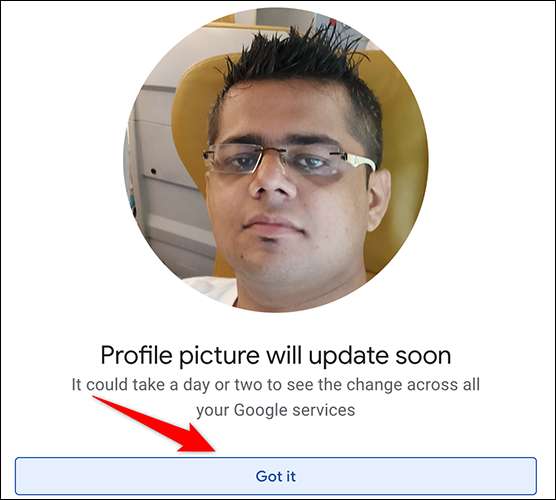Click the "your Google services" text line
Viewport: 556px width, 500px height.
coord(276,411)
